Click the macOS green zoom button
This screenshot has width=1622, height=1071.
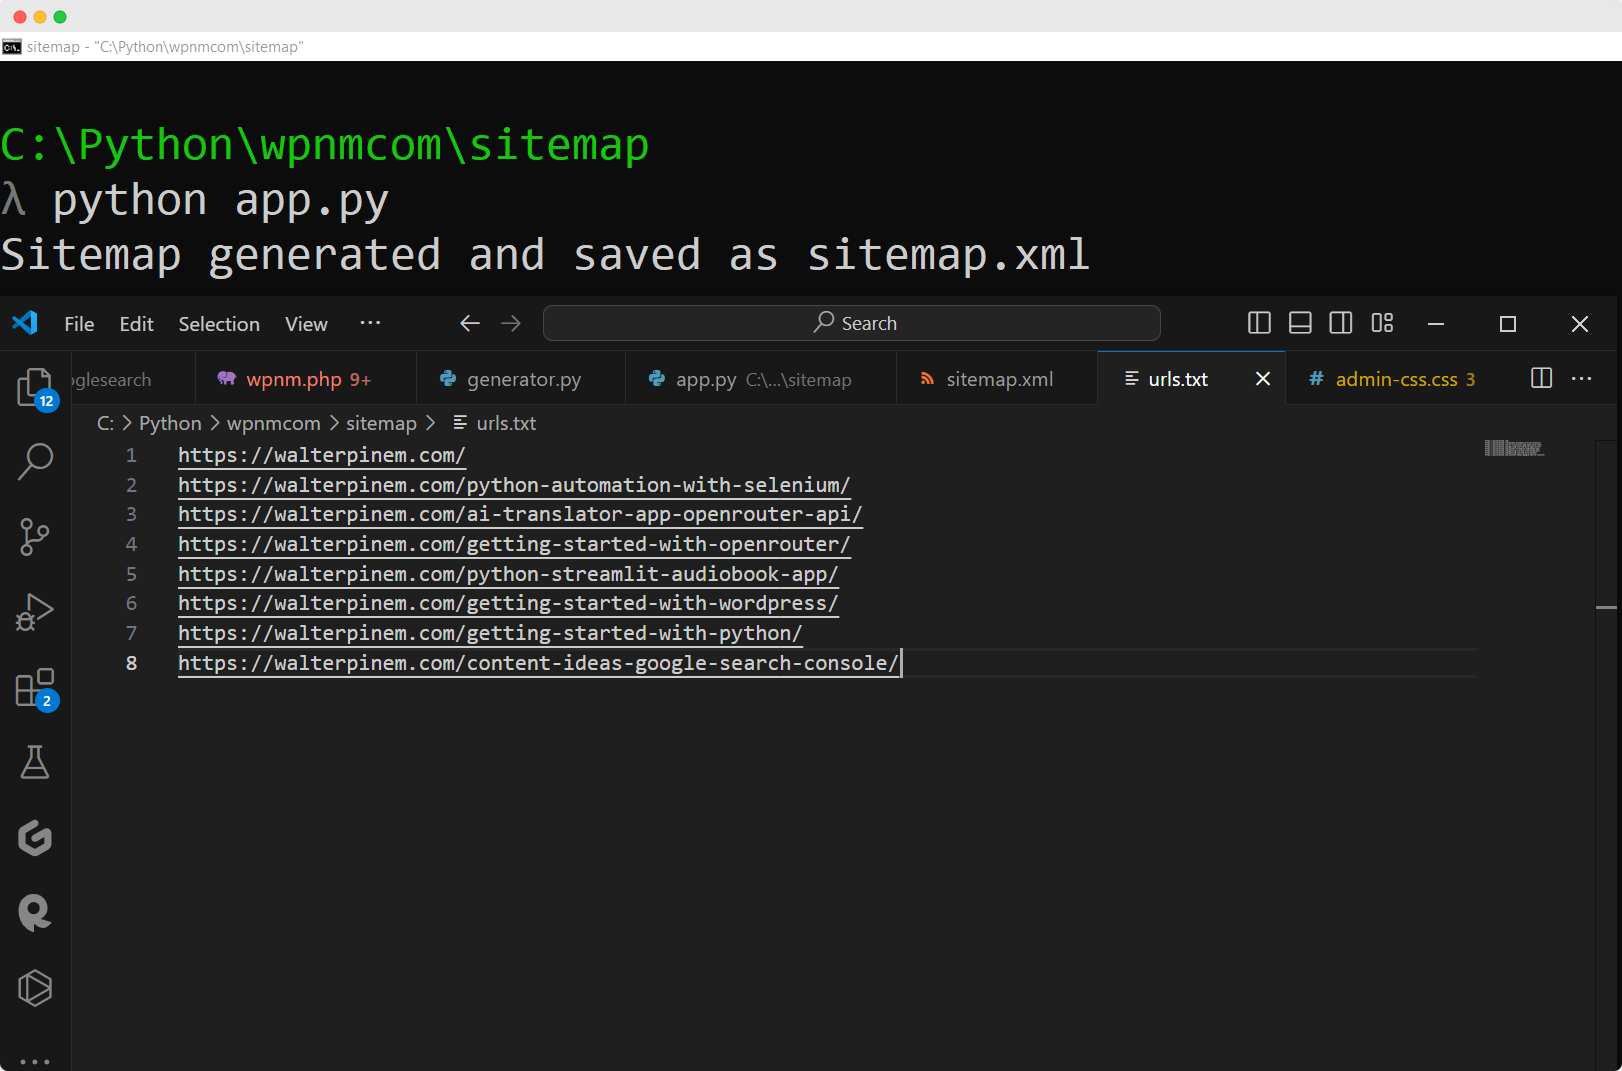pos(60,17)
